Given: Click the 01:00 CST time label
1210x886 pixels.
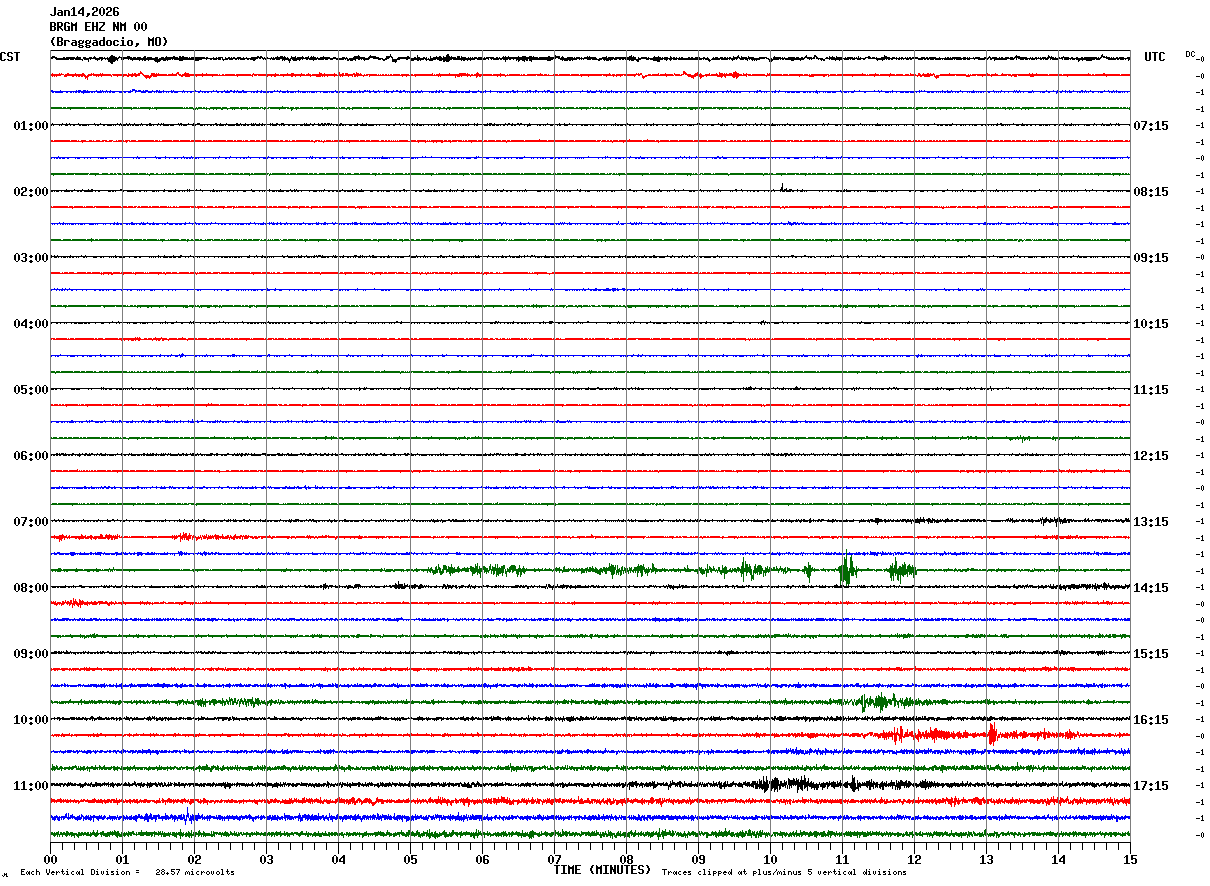Looking at the screenshot, I should (x=31, y=126).
